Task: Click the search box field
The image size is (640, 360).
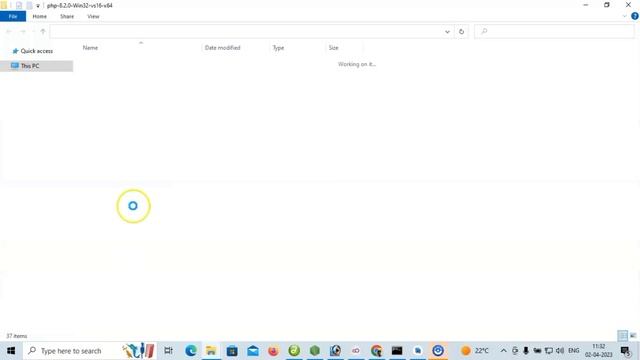Action: click(x=554, y=31)
